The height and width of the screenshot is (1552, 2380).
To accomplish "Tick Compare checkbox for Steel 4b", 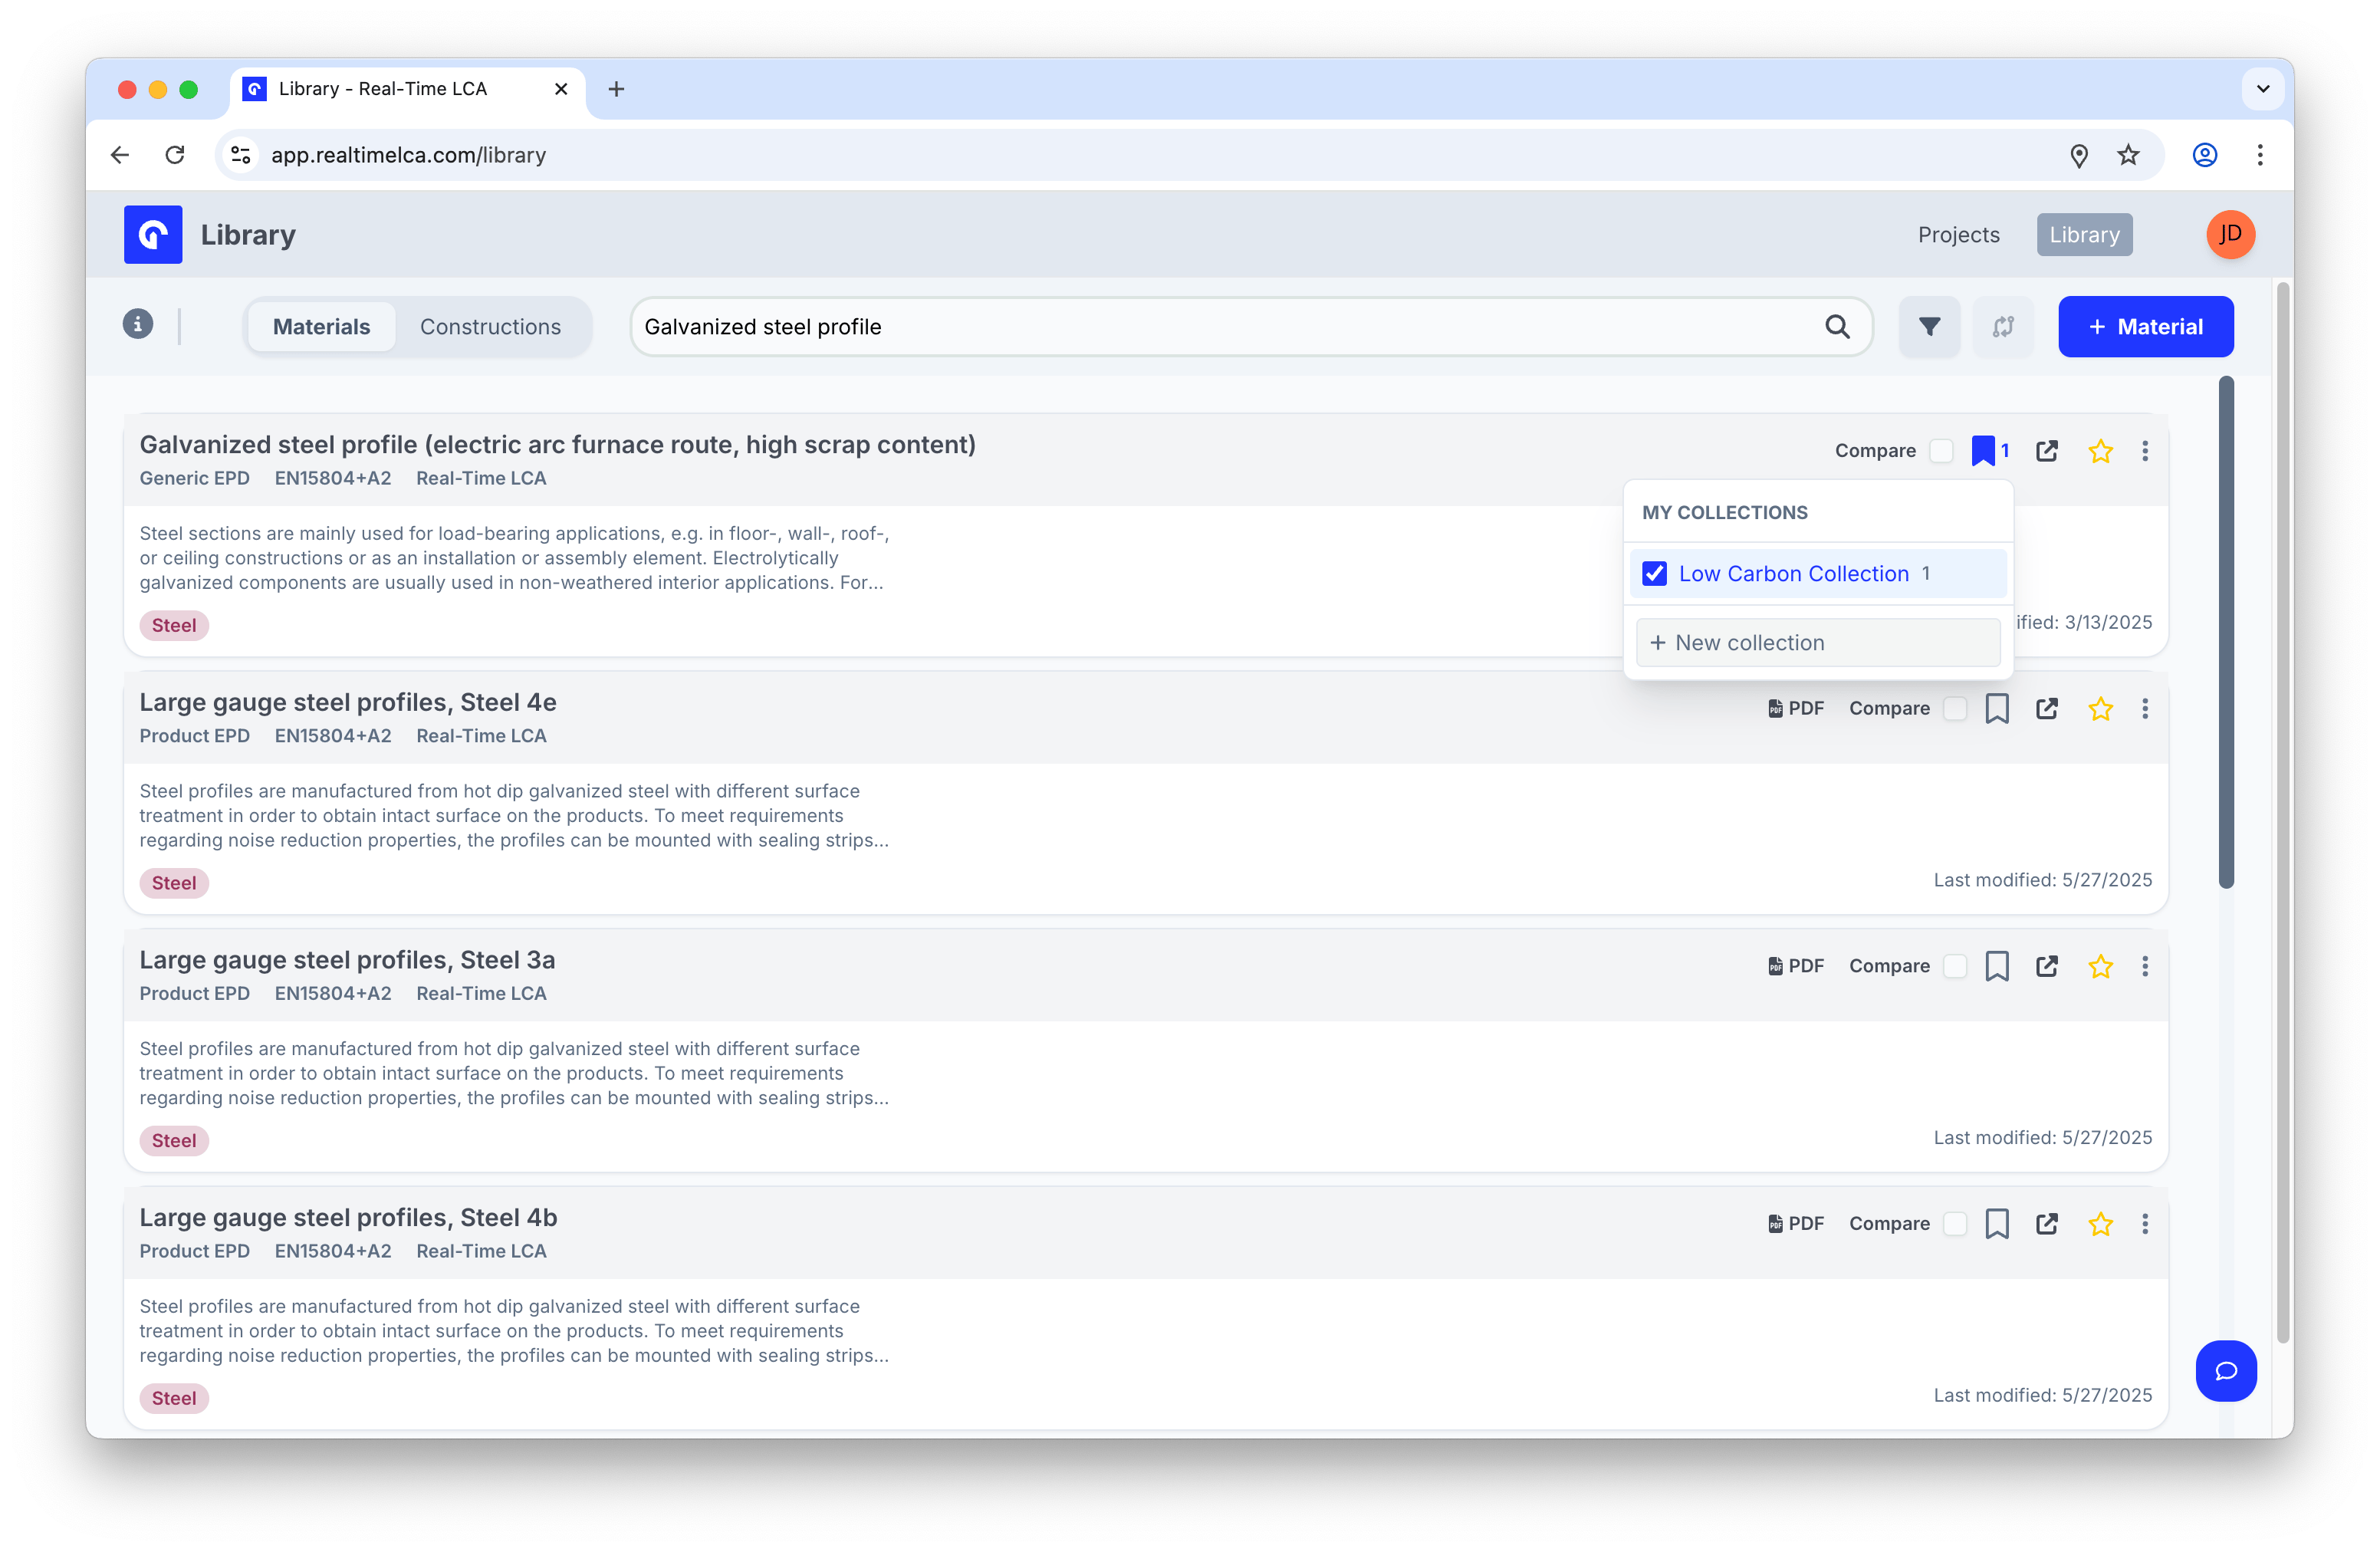I will click(1955, 1224).
